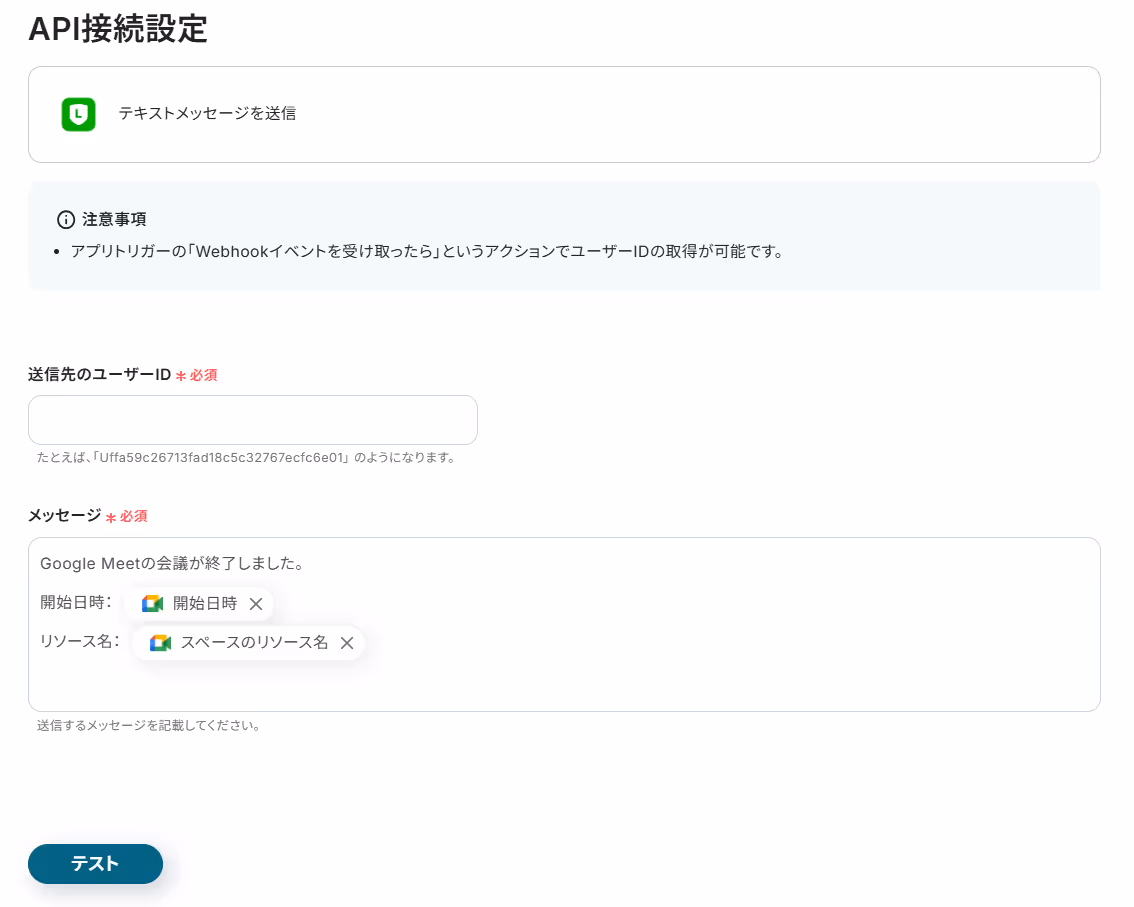This screenshot has height=907, width=1134.
Task: Click the メッセージ field label
Action: (65, 516)
